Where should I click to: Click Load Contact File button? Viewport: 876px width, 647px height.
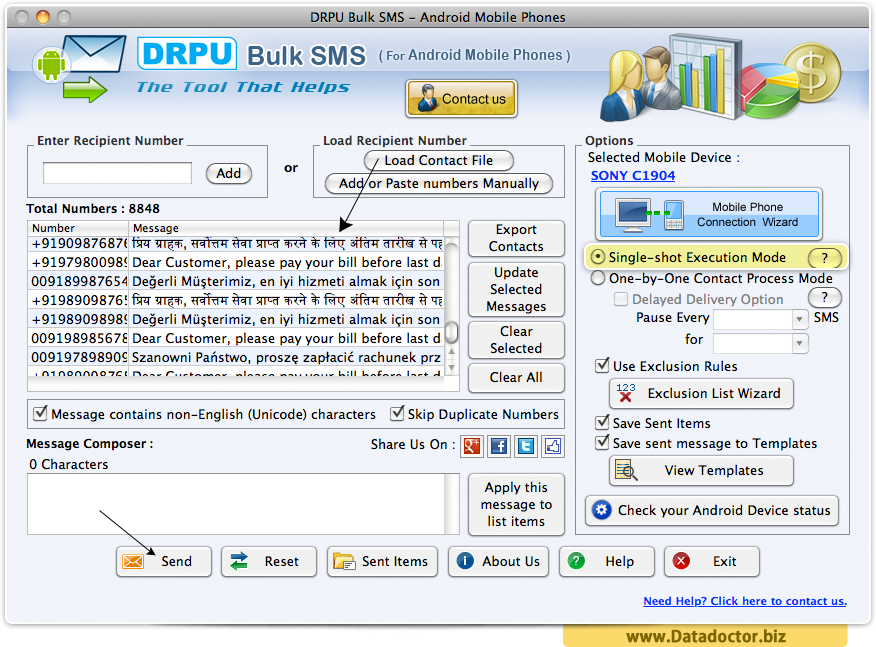[x=439, y=160]
